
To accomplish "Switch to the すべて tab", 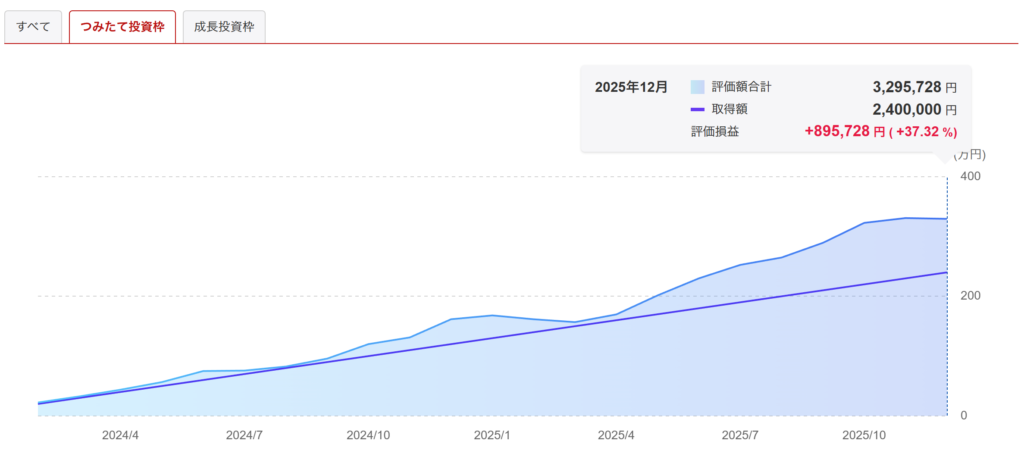I will (34, 27).
